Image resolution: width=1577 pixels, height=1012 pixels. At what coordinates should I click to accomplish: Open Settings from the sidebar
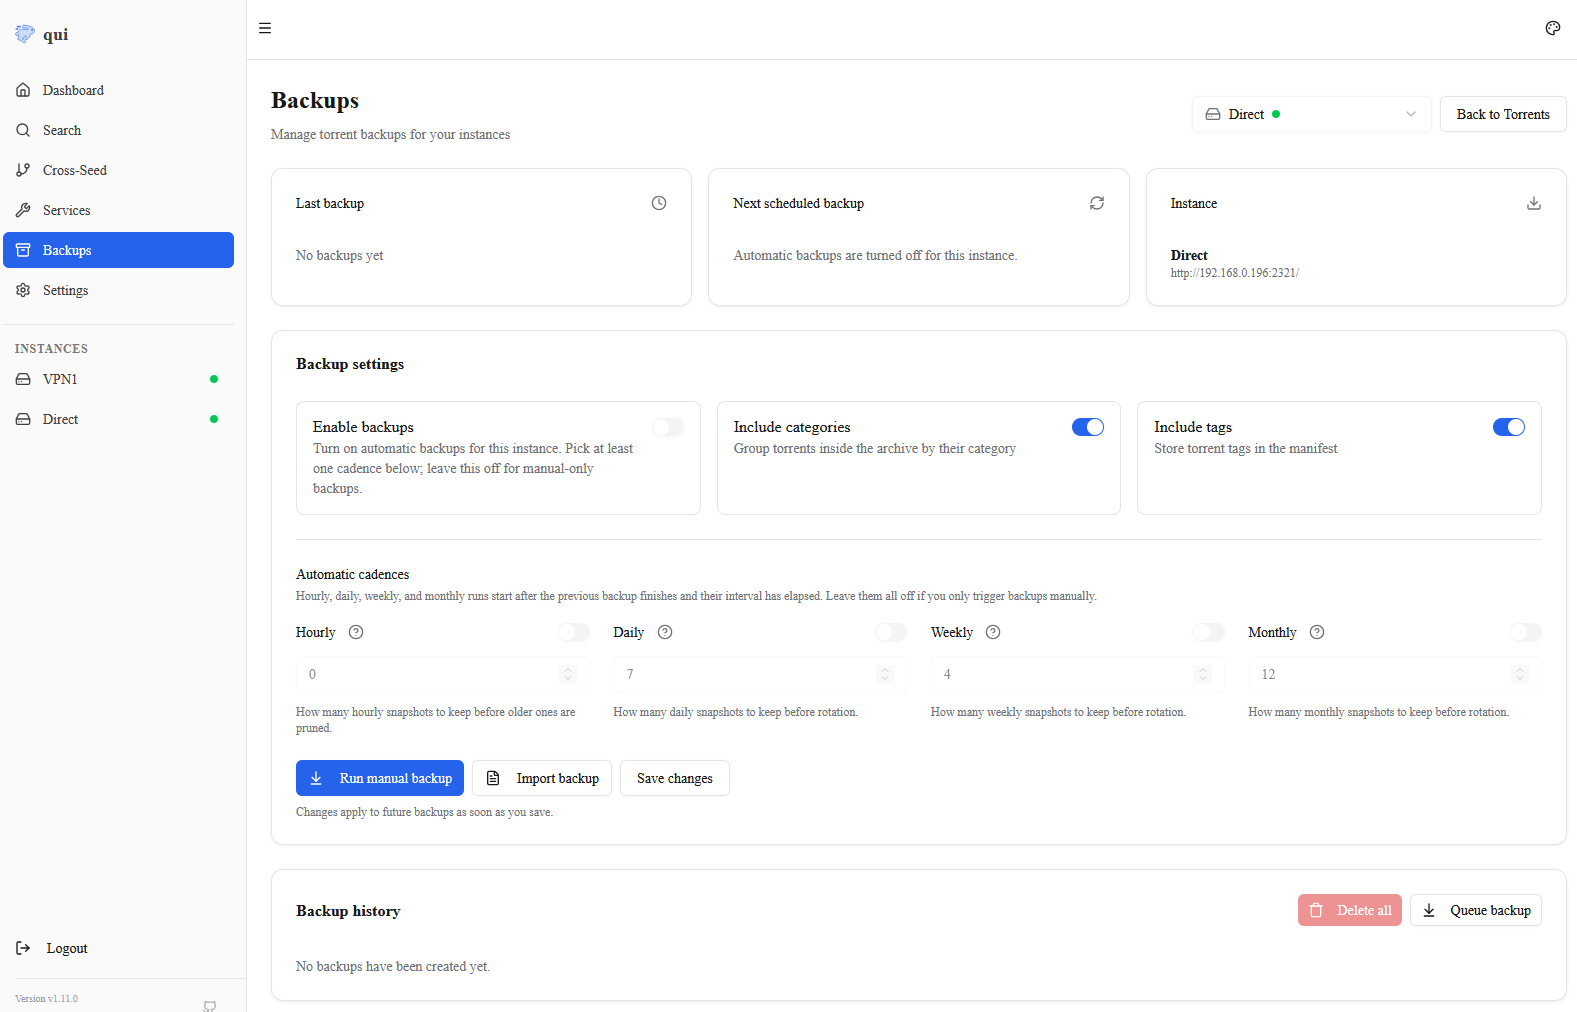(118, 290)
